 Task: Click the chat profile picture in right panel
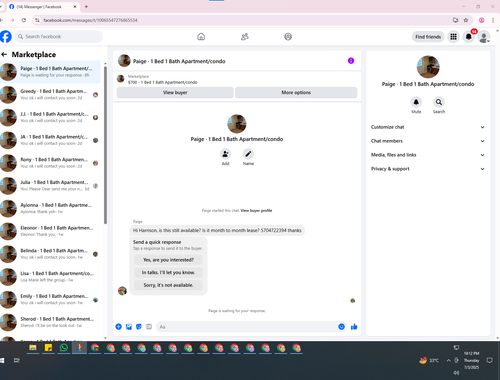(428, 67)
